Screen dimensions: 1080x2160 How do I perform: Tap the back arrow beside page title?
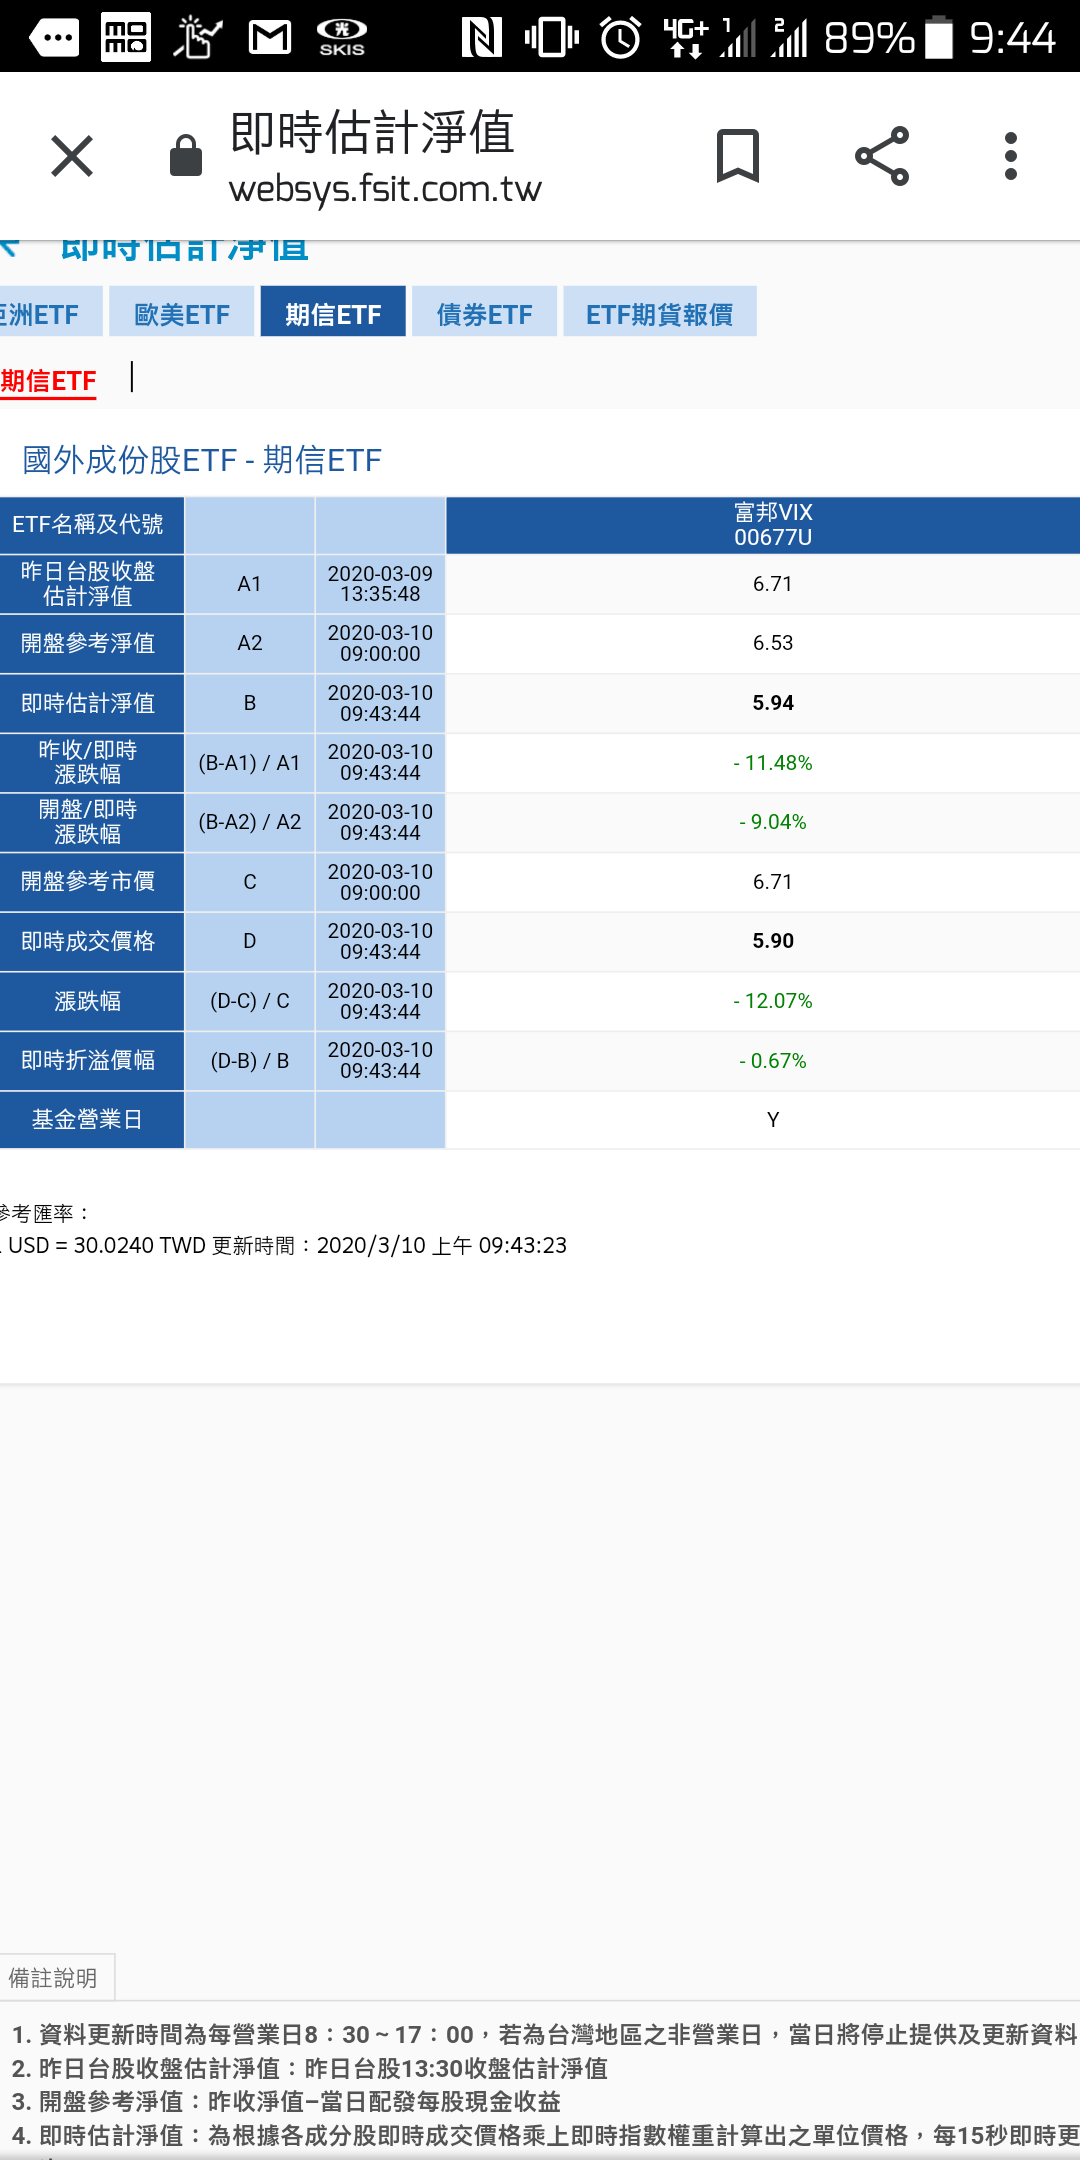click(10, 246)
